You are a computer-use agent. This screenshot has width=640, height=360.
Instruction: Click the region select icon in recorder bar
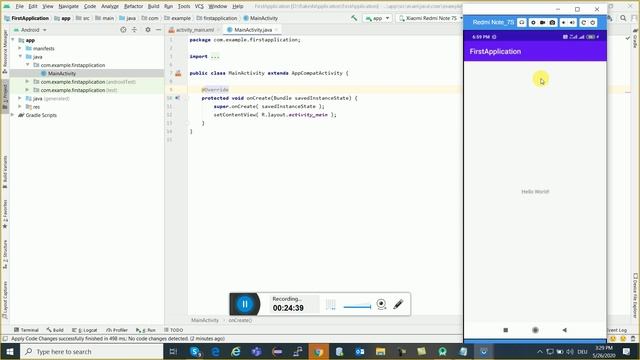coord(331,304)
